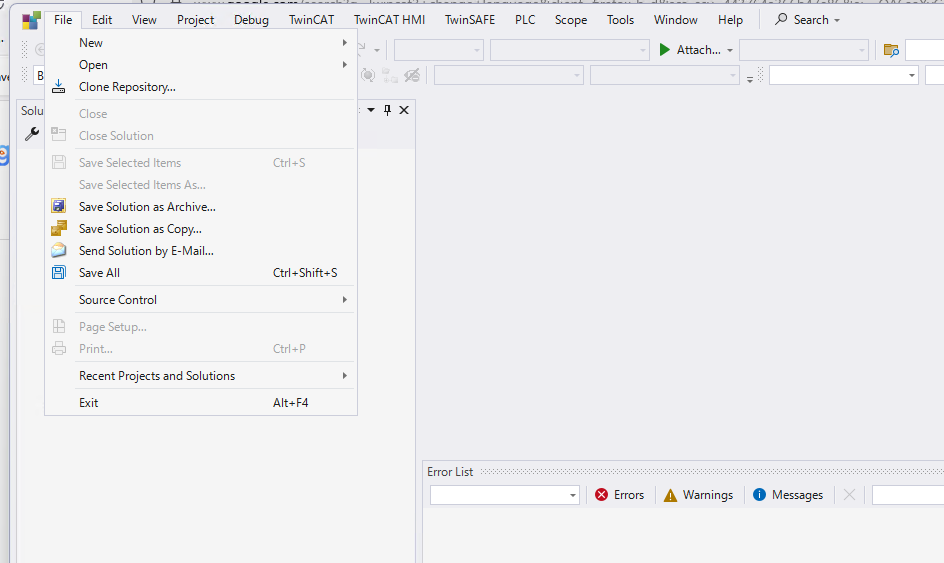Click the Error List search input field
Screen dimensions: 944x563
point(905,495)
